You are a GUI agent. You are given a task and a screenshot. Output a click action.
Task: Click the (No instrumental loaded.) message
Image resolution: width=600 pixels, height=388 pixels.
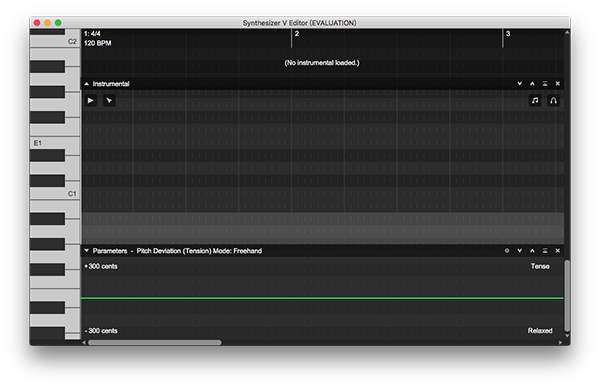click(322, 63)
